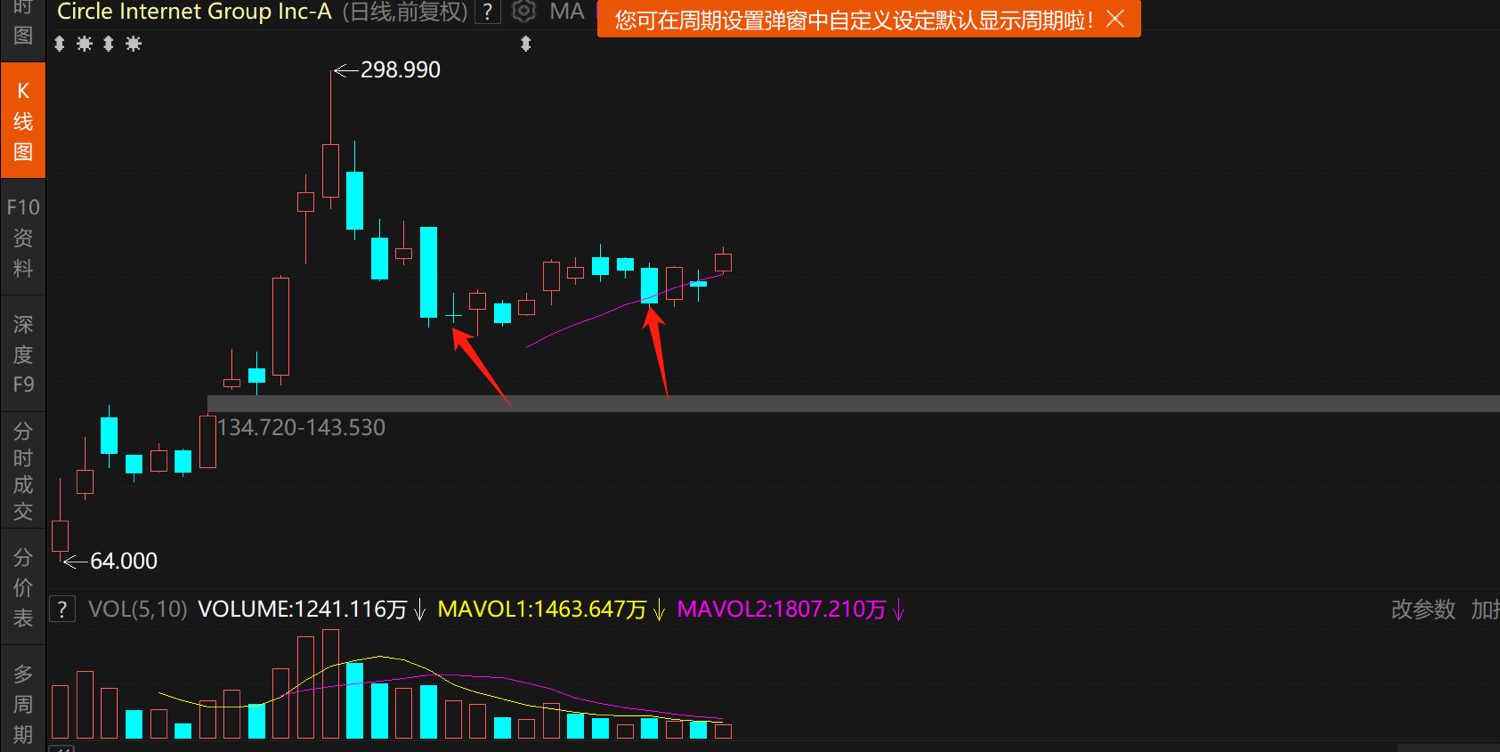Click the up-down arrow marker at chart top center
Viewport: 1500px width, 752px height.
526,44
